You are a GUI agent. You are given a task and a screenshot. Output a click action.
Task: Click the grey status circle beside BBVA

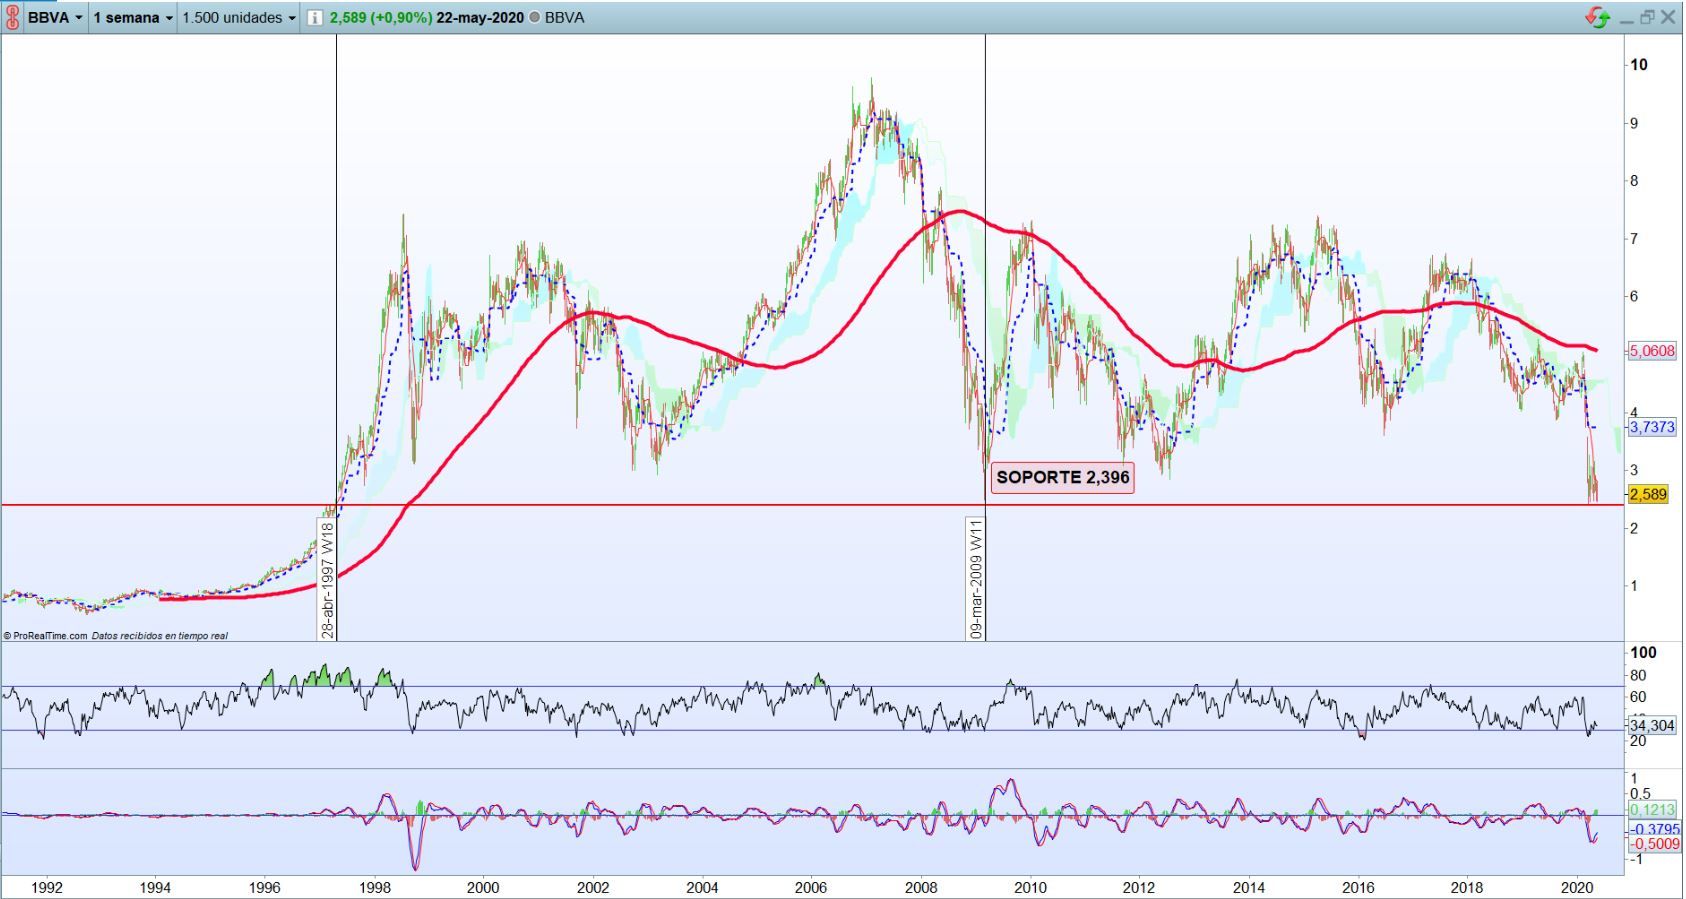(534, 18)
